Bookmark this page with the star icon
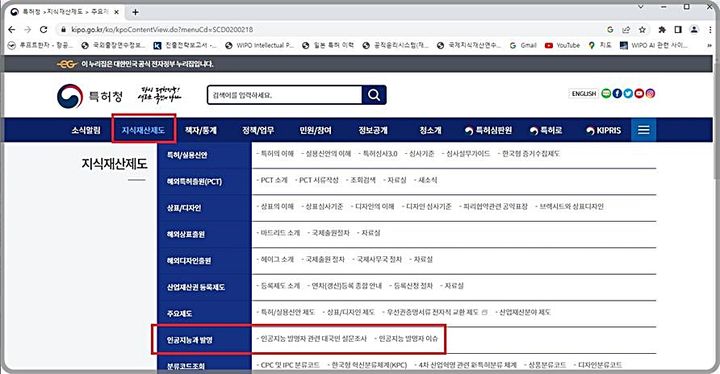720x374 pixels. click(642, 29)
